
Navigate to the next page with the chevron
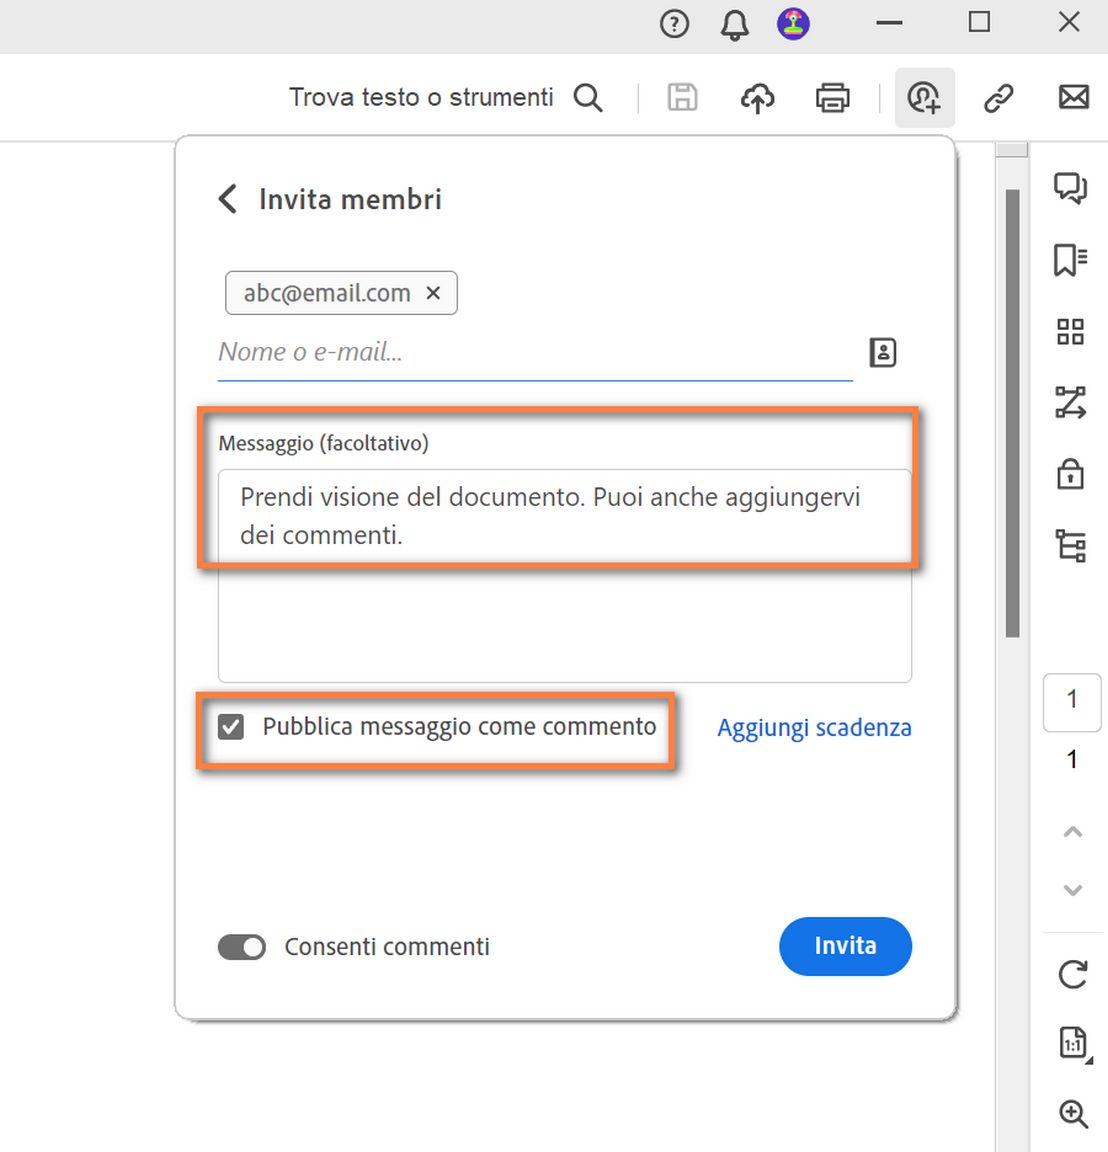[1072, 890]
